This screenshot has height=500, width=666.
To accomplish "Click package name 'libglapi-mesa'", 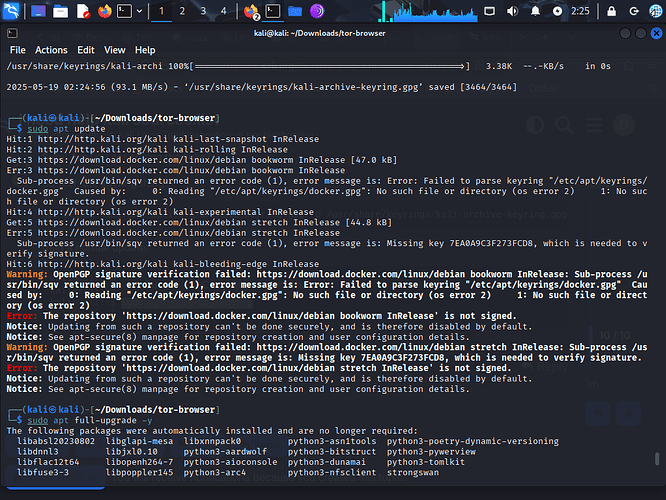I will coord(139,441).
